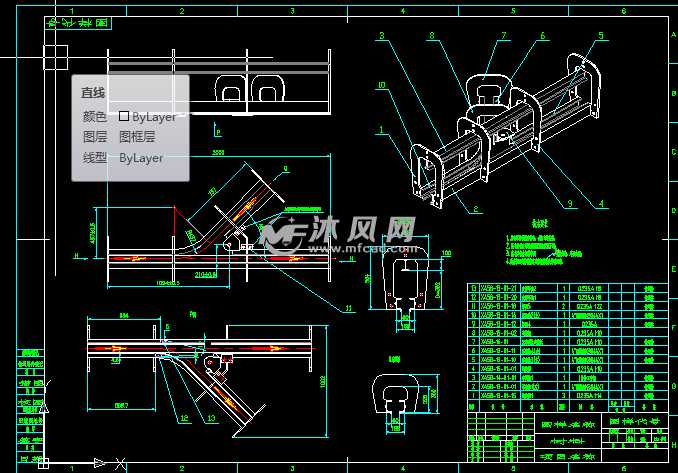Image resolution: width=678 pixels, height=473 pixels.
Task: Click parts list row 13 item number
Action: click(x=473, y=288)
